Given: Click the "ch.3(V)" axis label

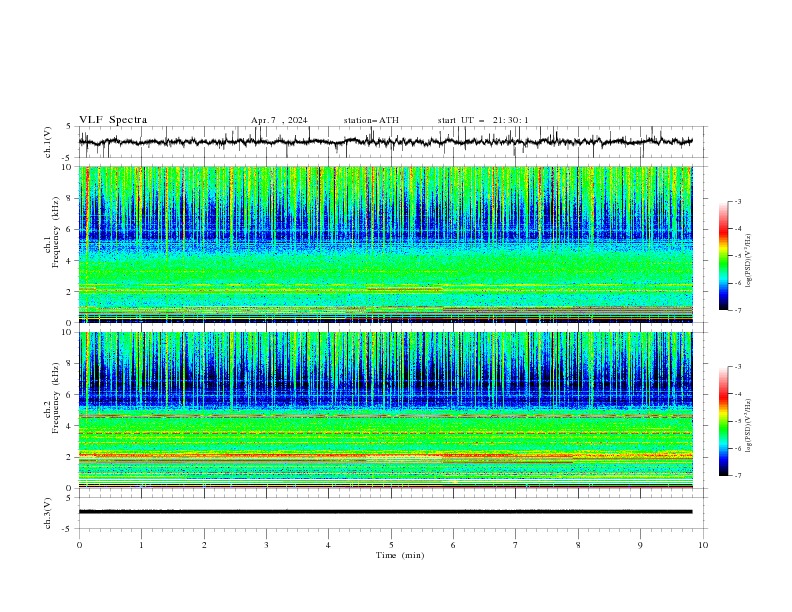Looking at the screenshot, I should tap(48, 513).
